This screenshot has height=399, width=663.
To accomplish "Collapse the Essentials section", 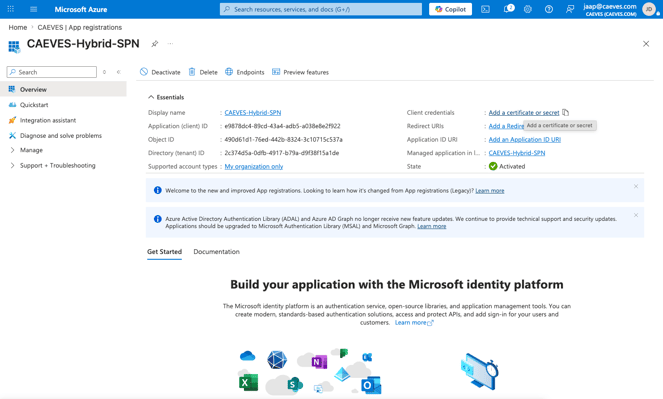I will 166,97.
